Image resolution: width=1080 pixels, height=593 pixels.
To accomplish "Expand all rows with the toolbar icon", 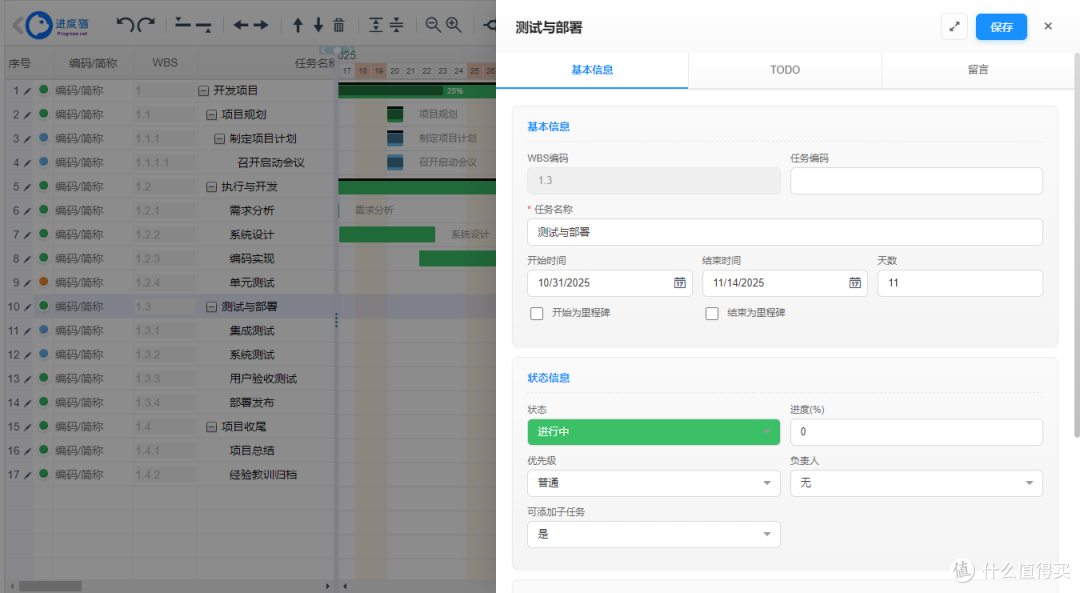I will pyautogui.click(x=375, y=25).
